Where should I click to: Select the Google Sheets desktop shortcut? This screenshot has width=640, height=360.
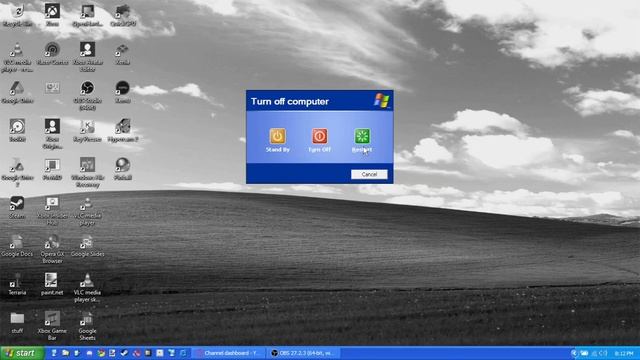click(87, 326)
